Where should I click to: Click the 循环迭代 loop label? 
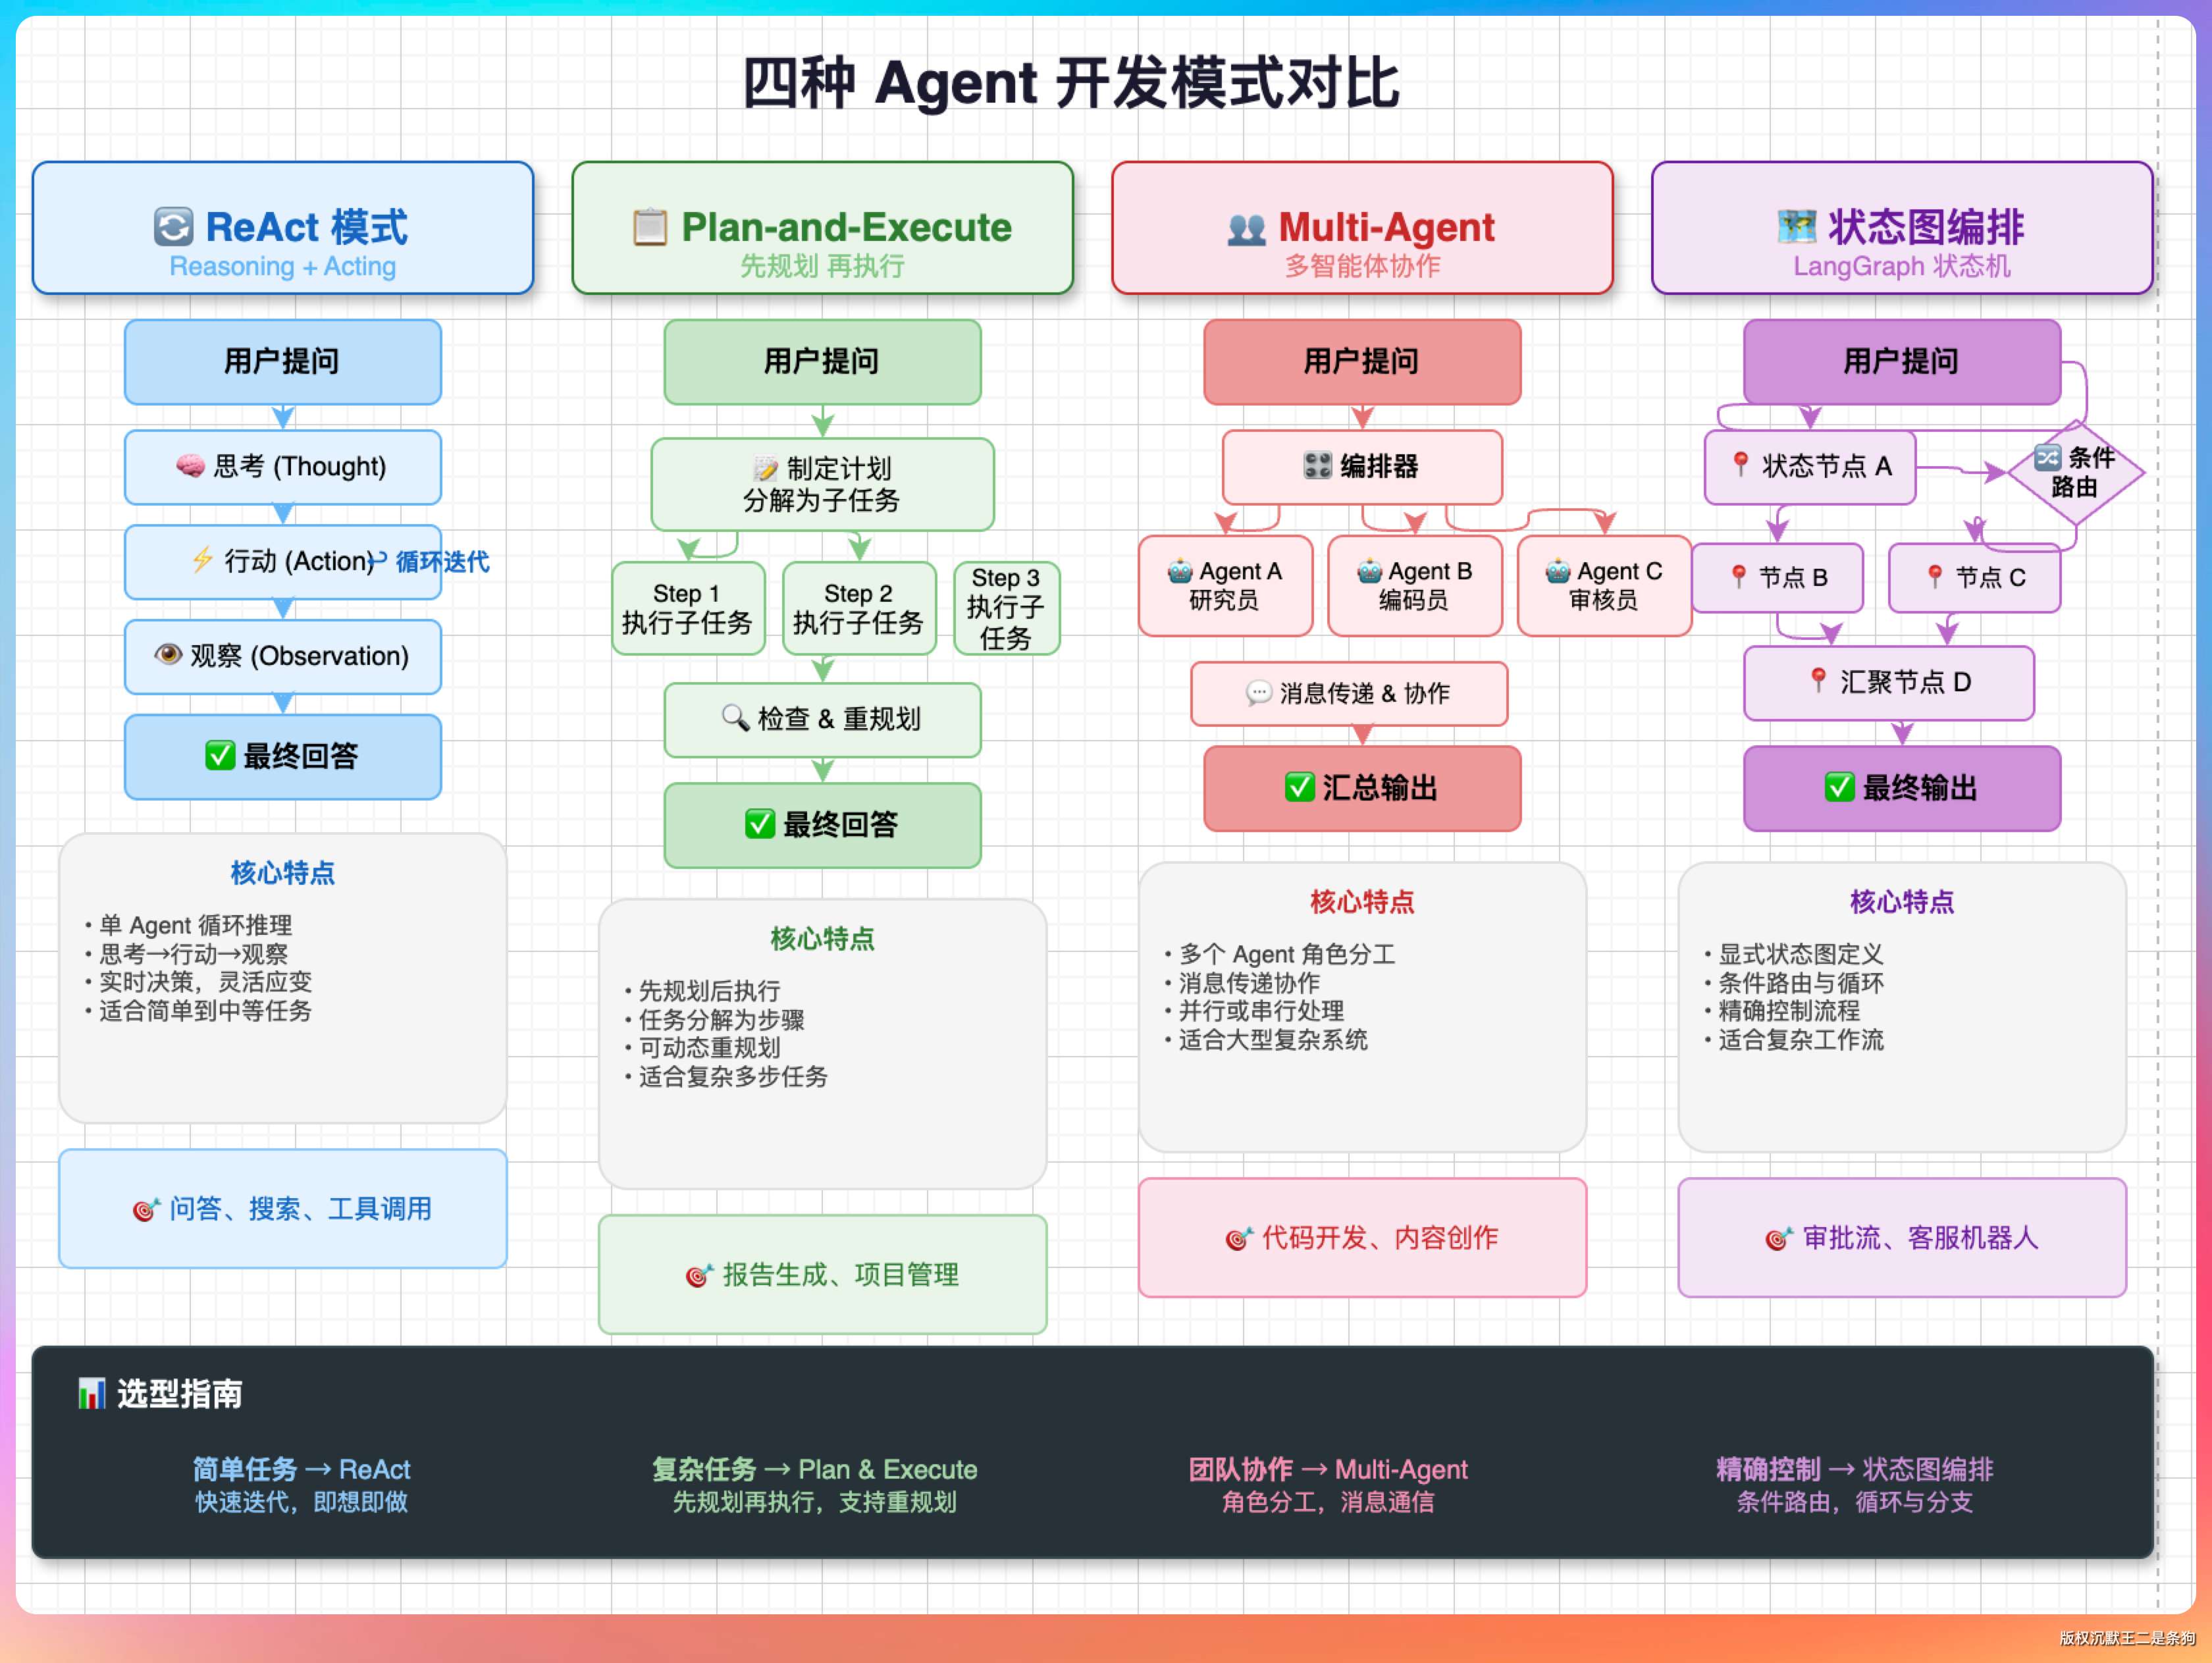pyautogui.click(x=442, y=562)
